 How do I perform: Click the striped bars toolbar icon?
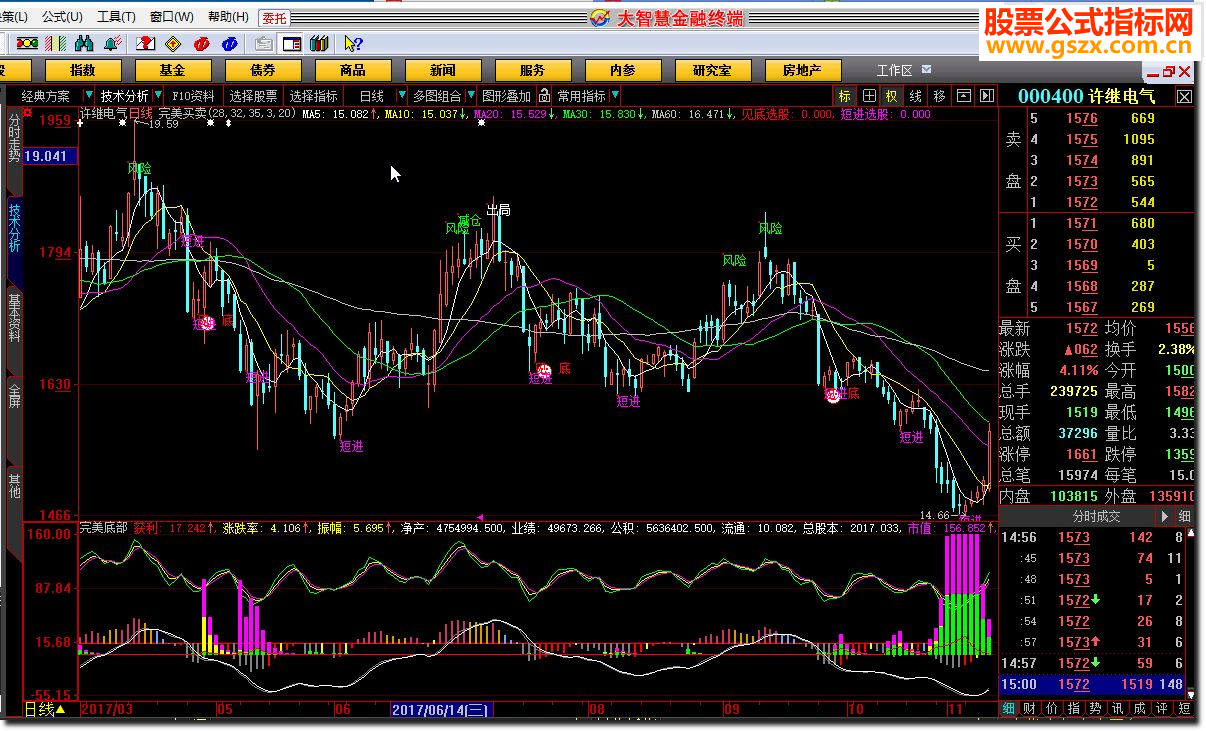(57, 43)
